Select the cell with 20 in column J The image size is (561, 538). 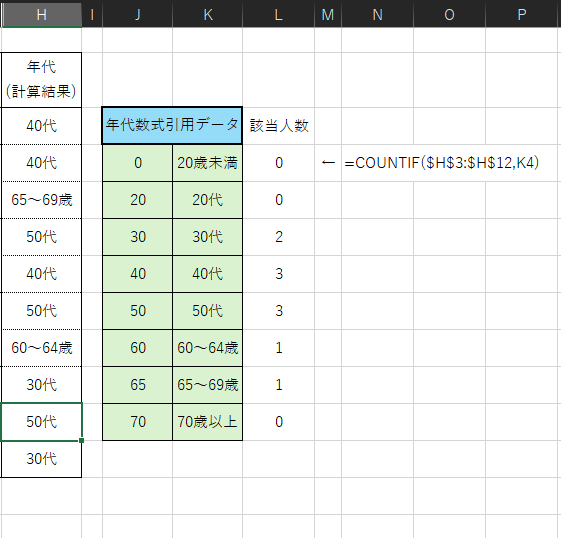tap(137, 200)
